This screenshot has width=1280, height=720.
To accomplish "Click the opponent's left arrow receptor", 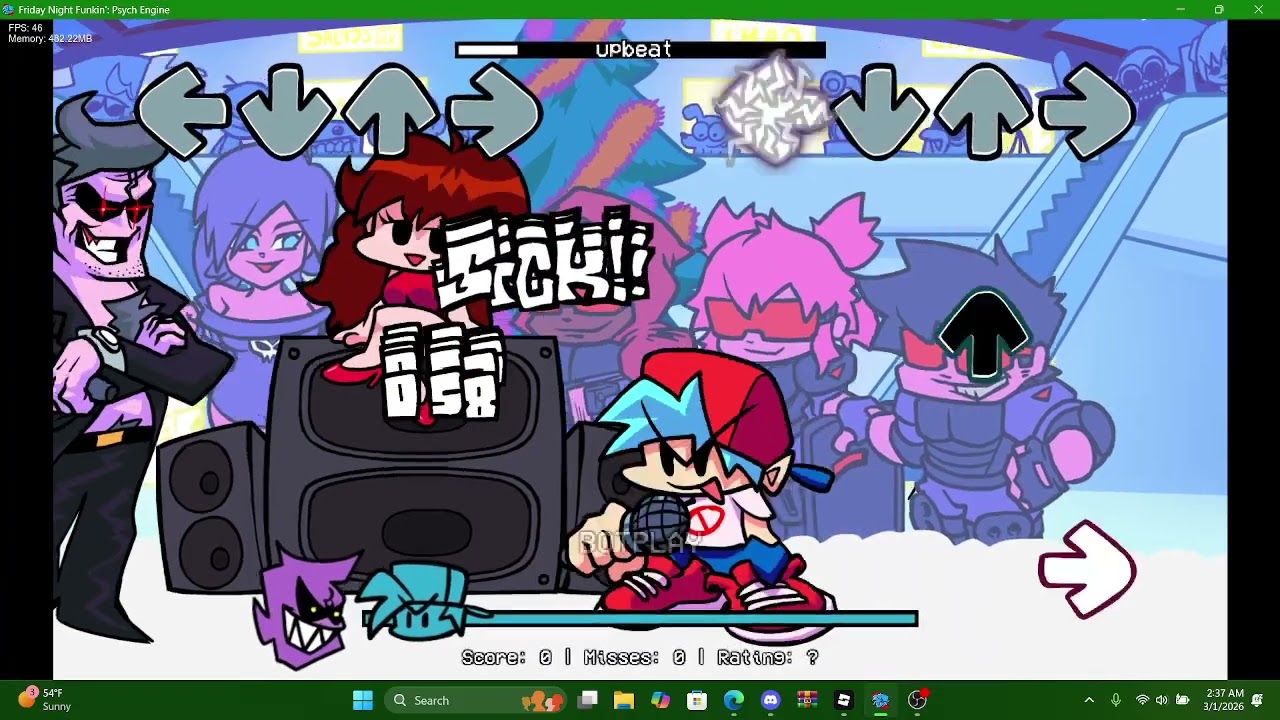I will click(182, 110).
